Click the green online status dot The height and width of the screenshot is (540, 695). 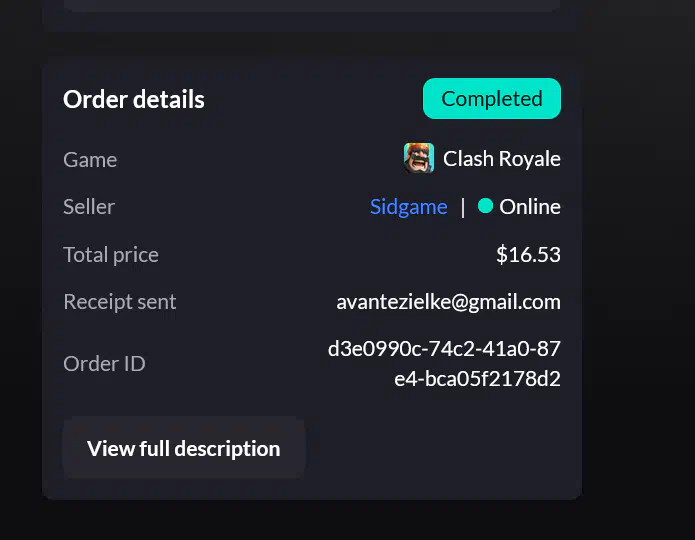tap(486, 206)
